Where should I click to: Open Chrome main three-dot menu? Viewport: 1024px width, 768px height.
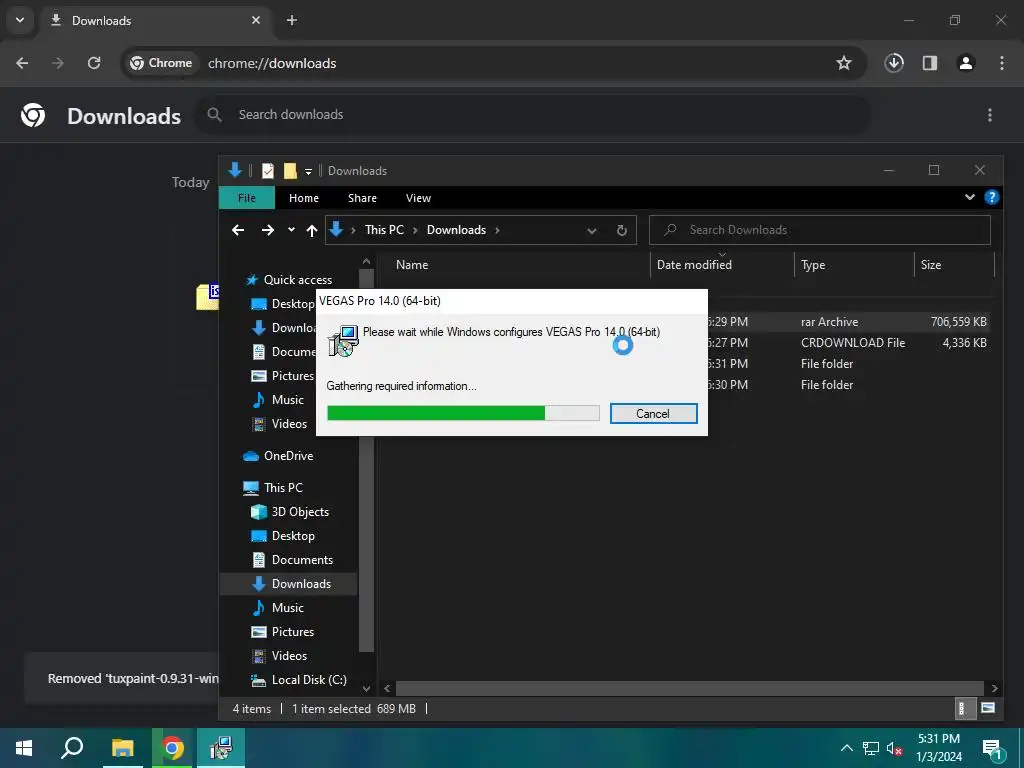pyautogui.click(x=1002, y=63)
